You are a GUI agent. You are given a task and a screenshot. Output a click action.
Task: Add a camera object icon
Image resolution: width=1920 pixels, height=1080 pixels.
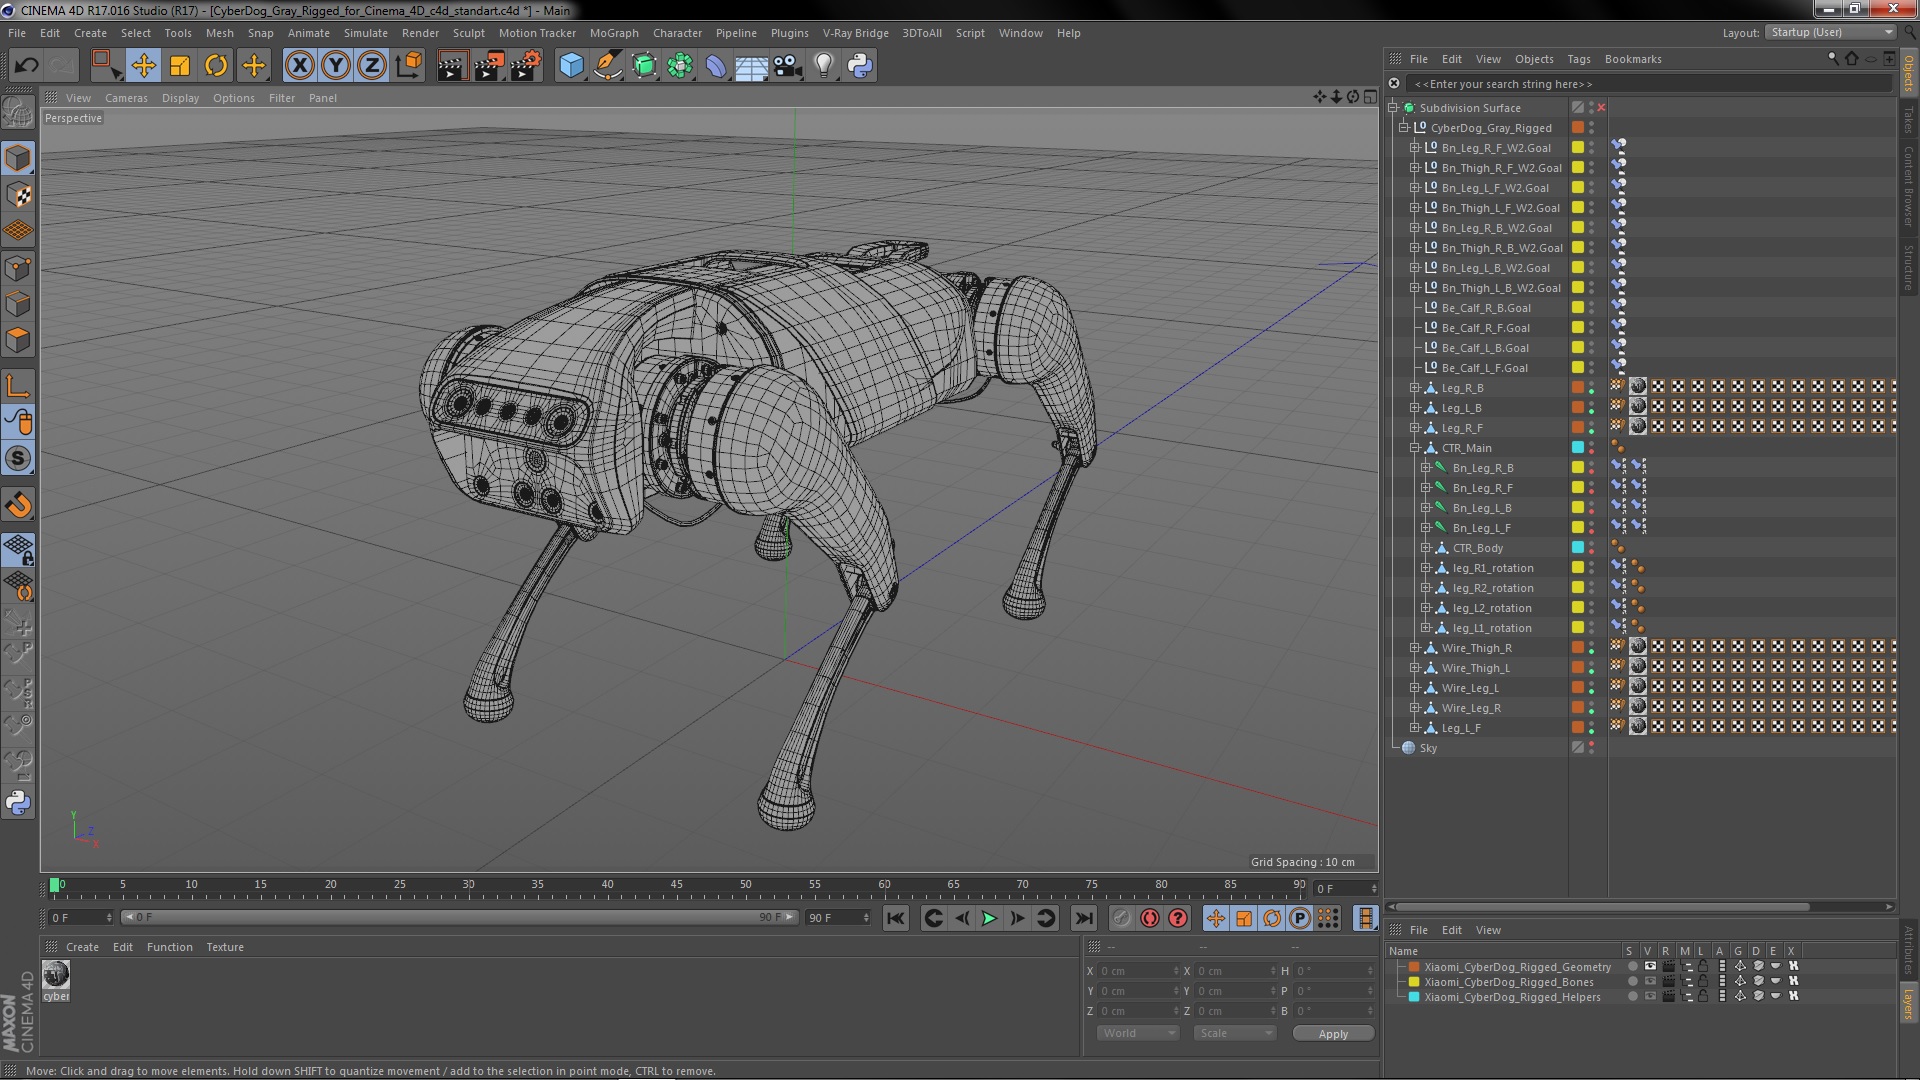click(788, 66)
